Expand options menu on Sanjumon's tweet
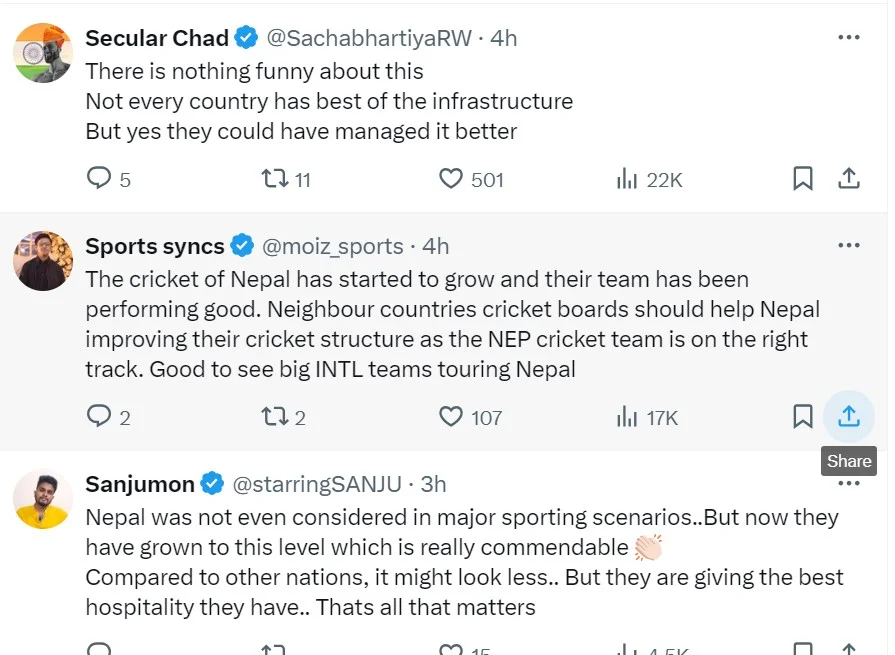The height and width of the screenshot is (655, 895). click(849, 484)
